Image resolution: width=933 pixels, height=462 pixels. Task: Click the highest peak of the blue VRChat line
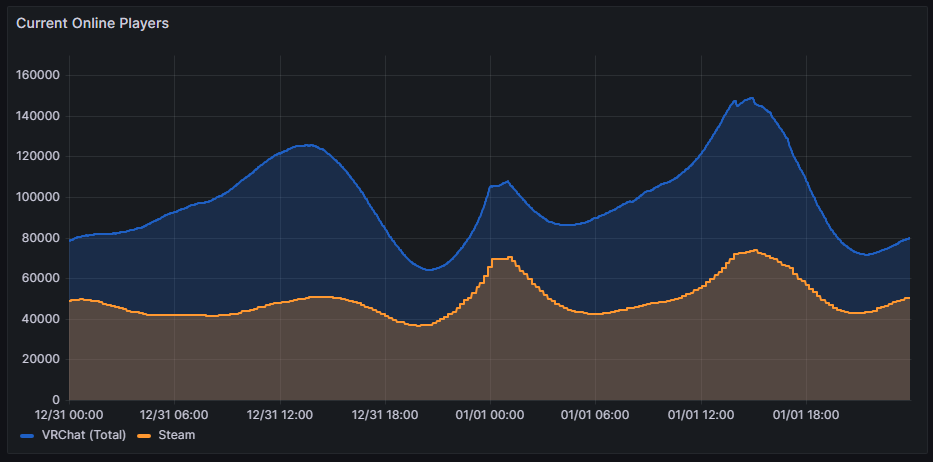click(x=750, y=98)
